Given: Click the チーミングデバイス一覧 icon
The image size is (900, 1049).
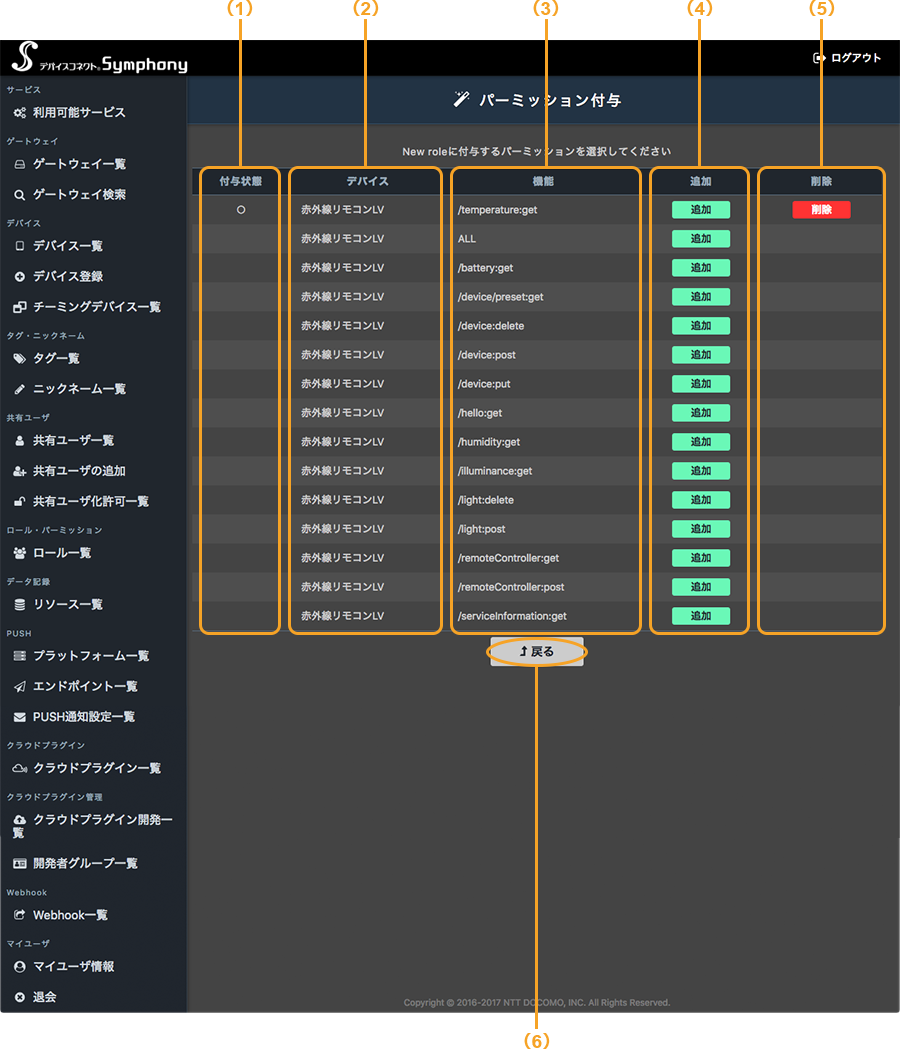Looking at the screenshot, I should [x=20, y=307].
